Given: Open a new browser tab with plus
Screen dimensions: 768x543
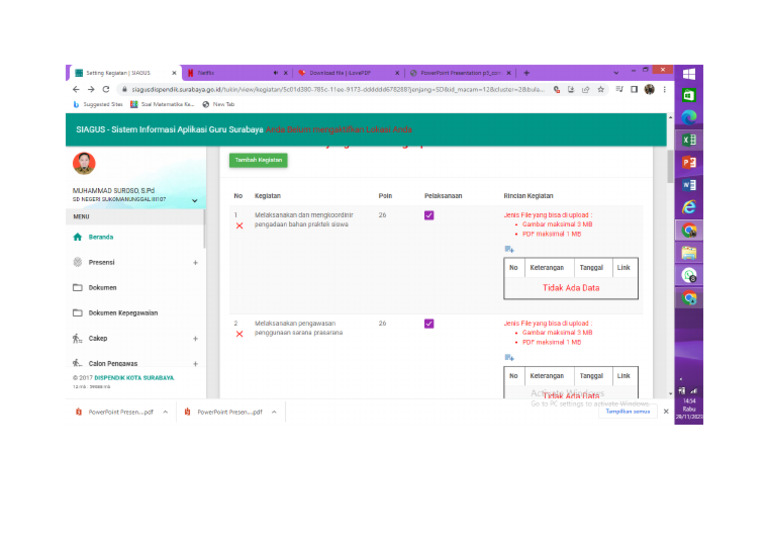Looking at the screenshot, I should 527,73.
